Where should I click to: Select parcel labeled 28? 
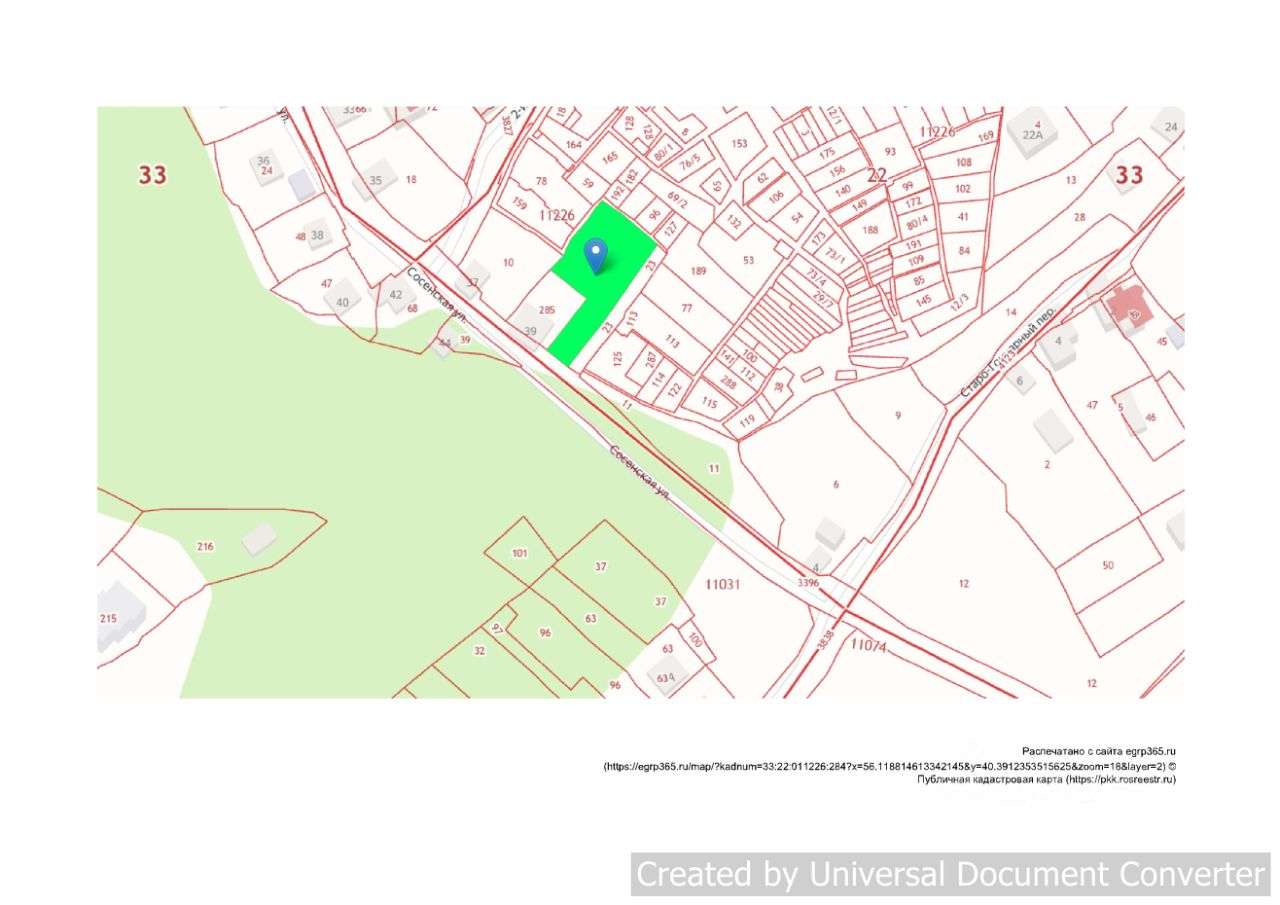(1079, 217)
